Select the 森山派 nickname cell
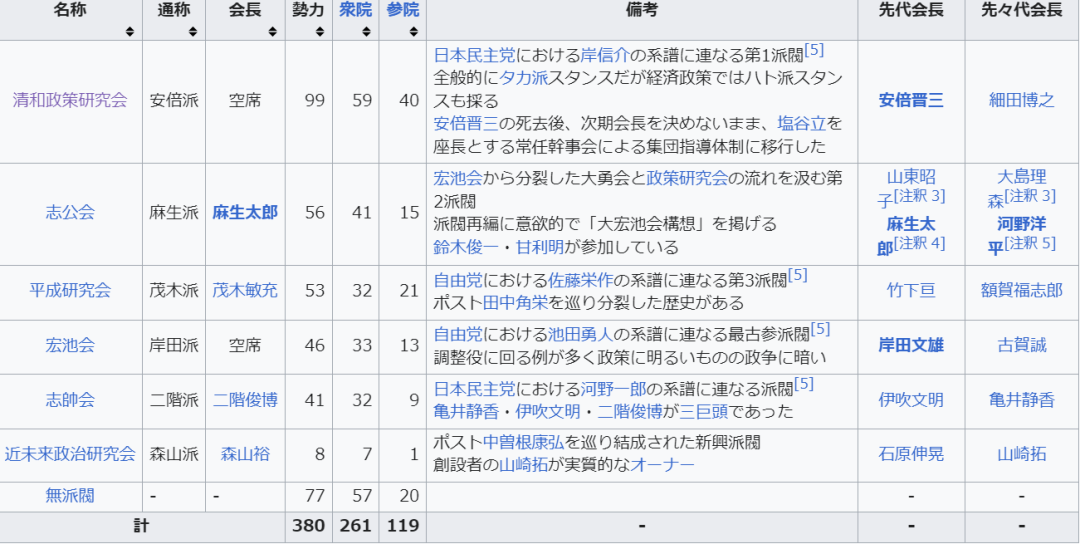This screenshot has height=544, width=1080. coord(174,456)
